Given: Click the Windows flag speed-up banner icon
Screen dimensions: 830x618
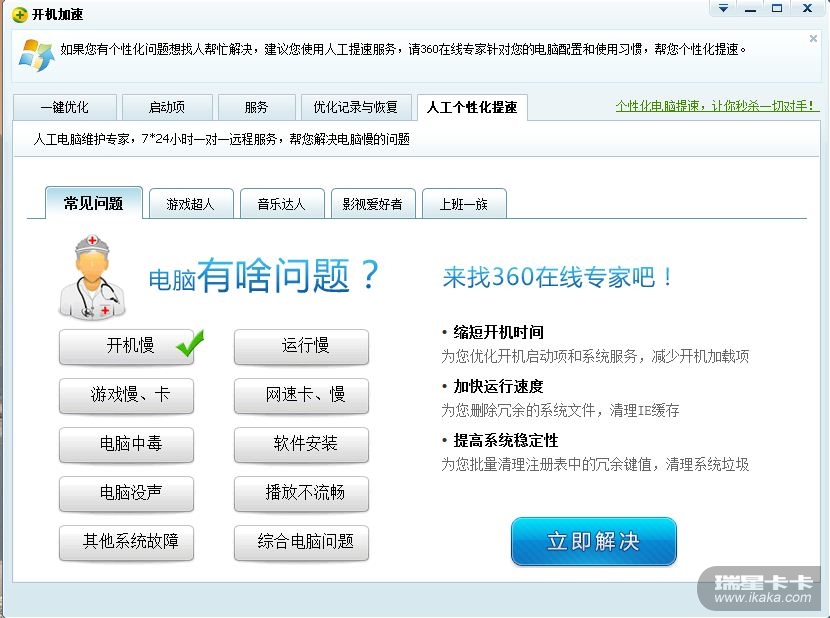Looking at the screenshot, I should [x=37, y=55].
